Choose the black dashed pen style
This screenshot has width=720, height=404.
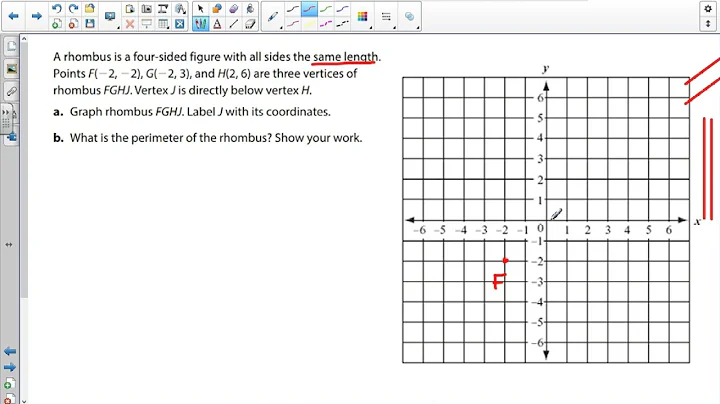click(343, 24)
